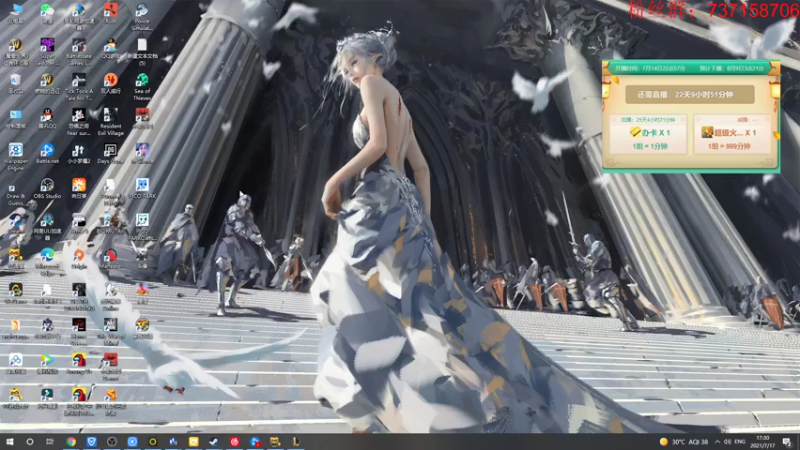Select the 超级火箭 X 1 gift card
Viewport: 800px width, 450px height.
[731, 134]
